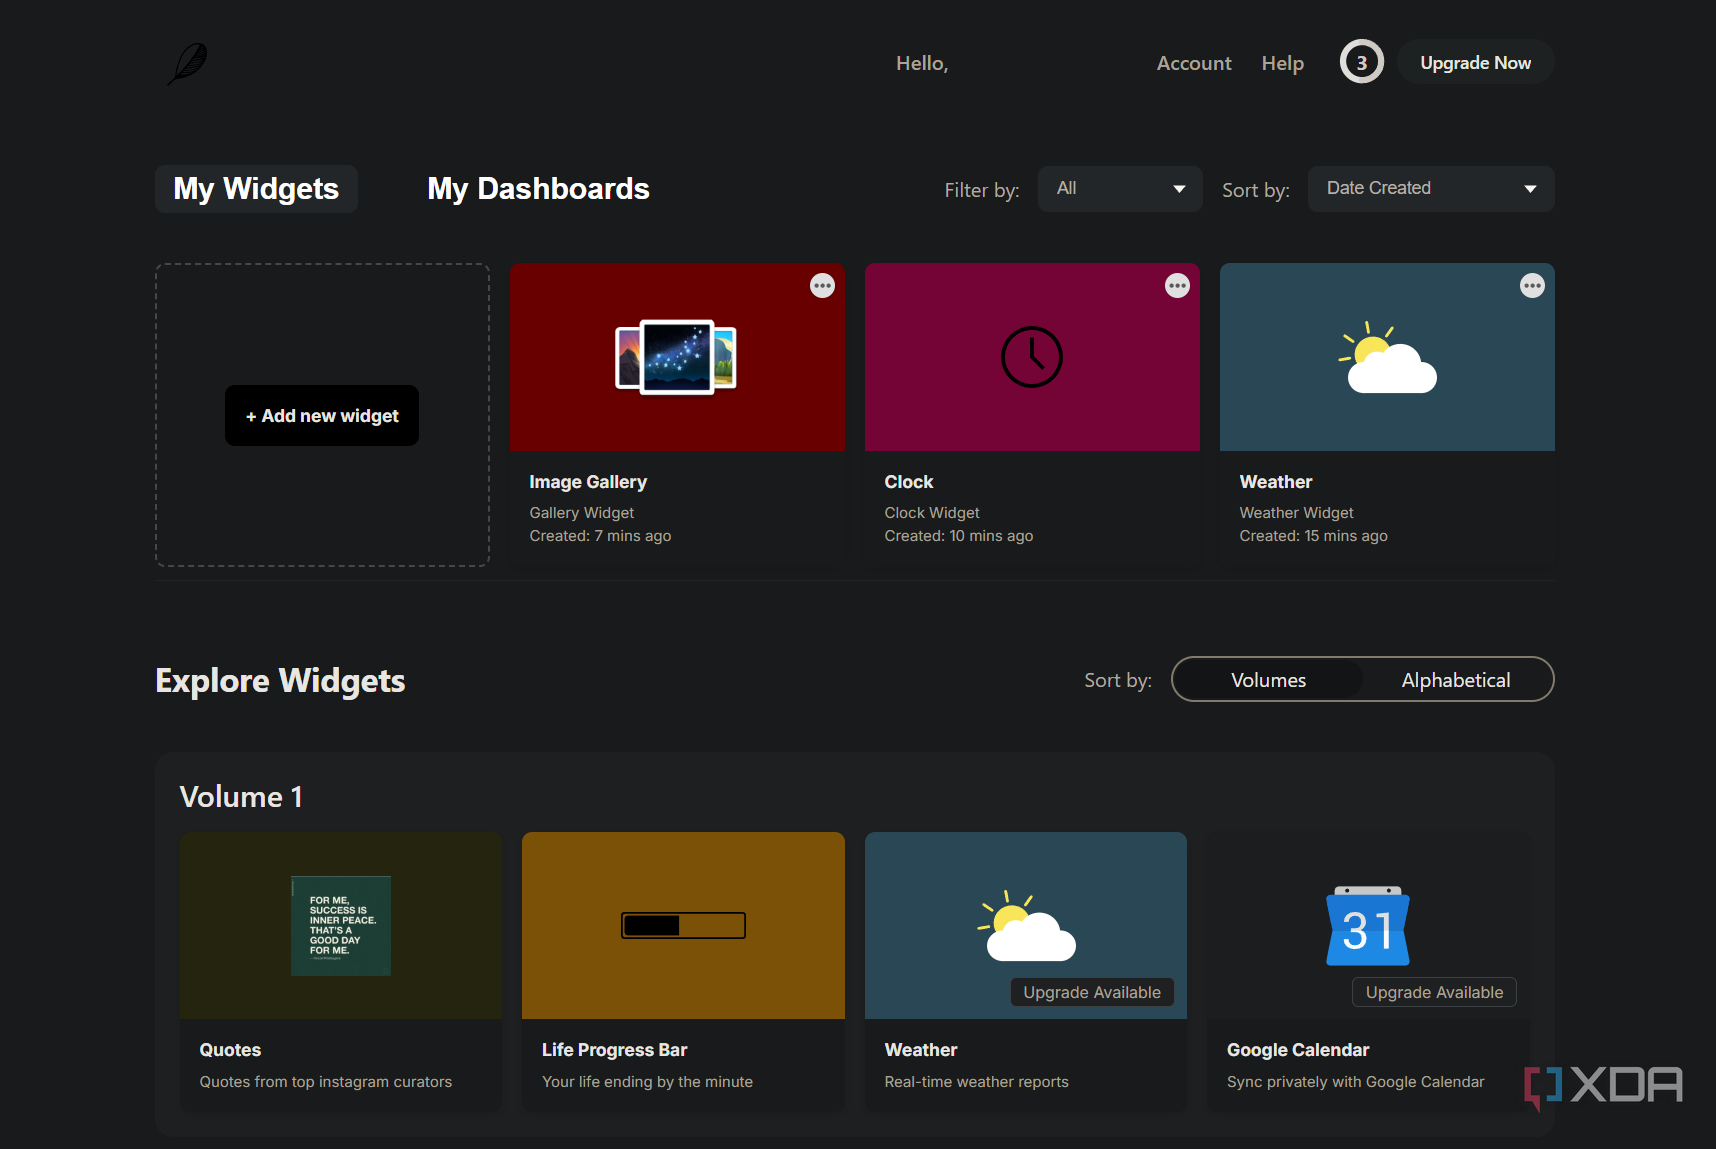Open the notification badge showing 3
Screen dimensions: 1716x1149
[1361, 62]
